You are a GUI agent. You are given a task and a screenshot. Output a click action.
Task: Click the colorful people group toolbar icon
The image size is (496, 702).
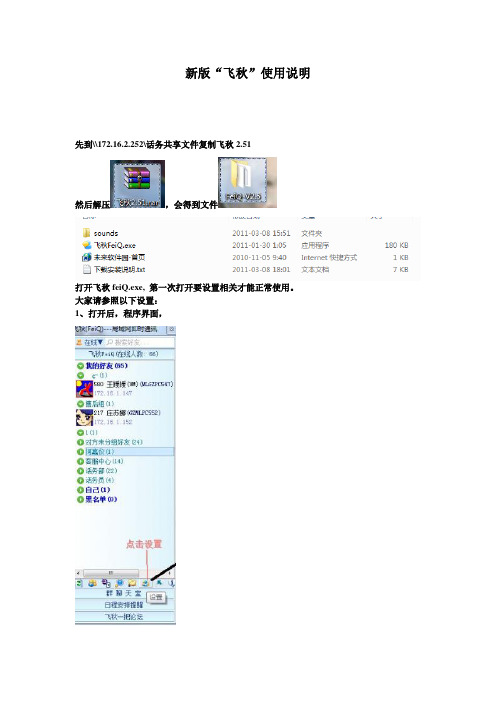93,583
